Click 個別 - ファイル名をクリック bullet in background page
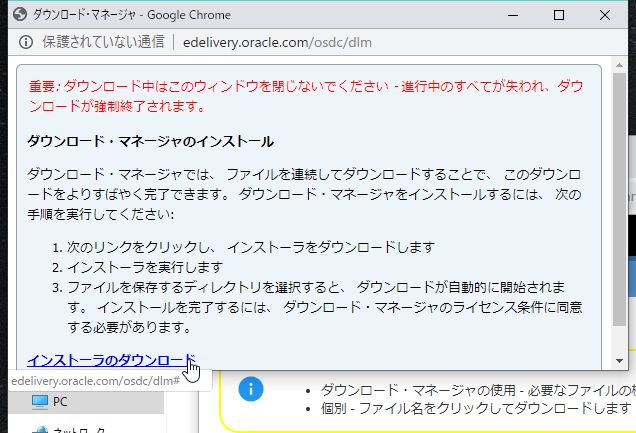This screenshot has width=636, height=433. tap(476, 408)
